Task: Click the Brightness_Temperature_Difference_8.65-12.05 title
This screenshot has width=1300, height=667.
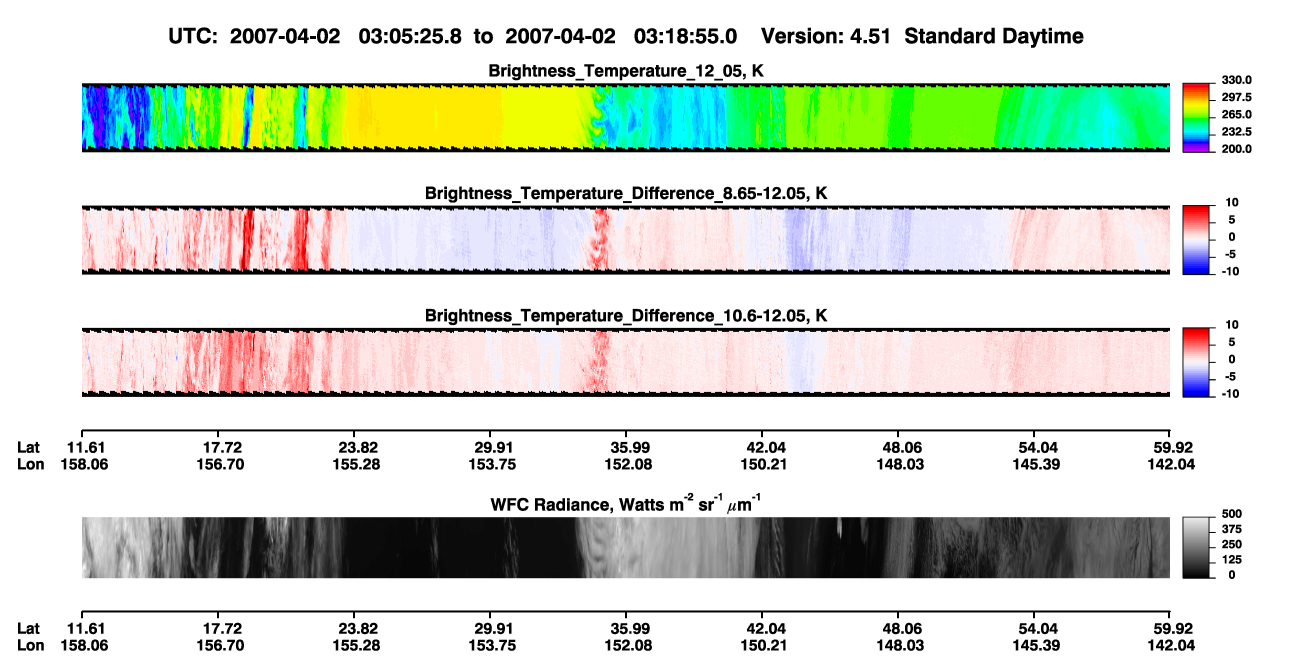Action: tap(626, 193)
